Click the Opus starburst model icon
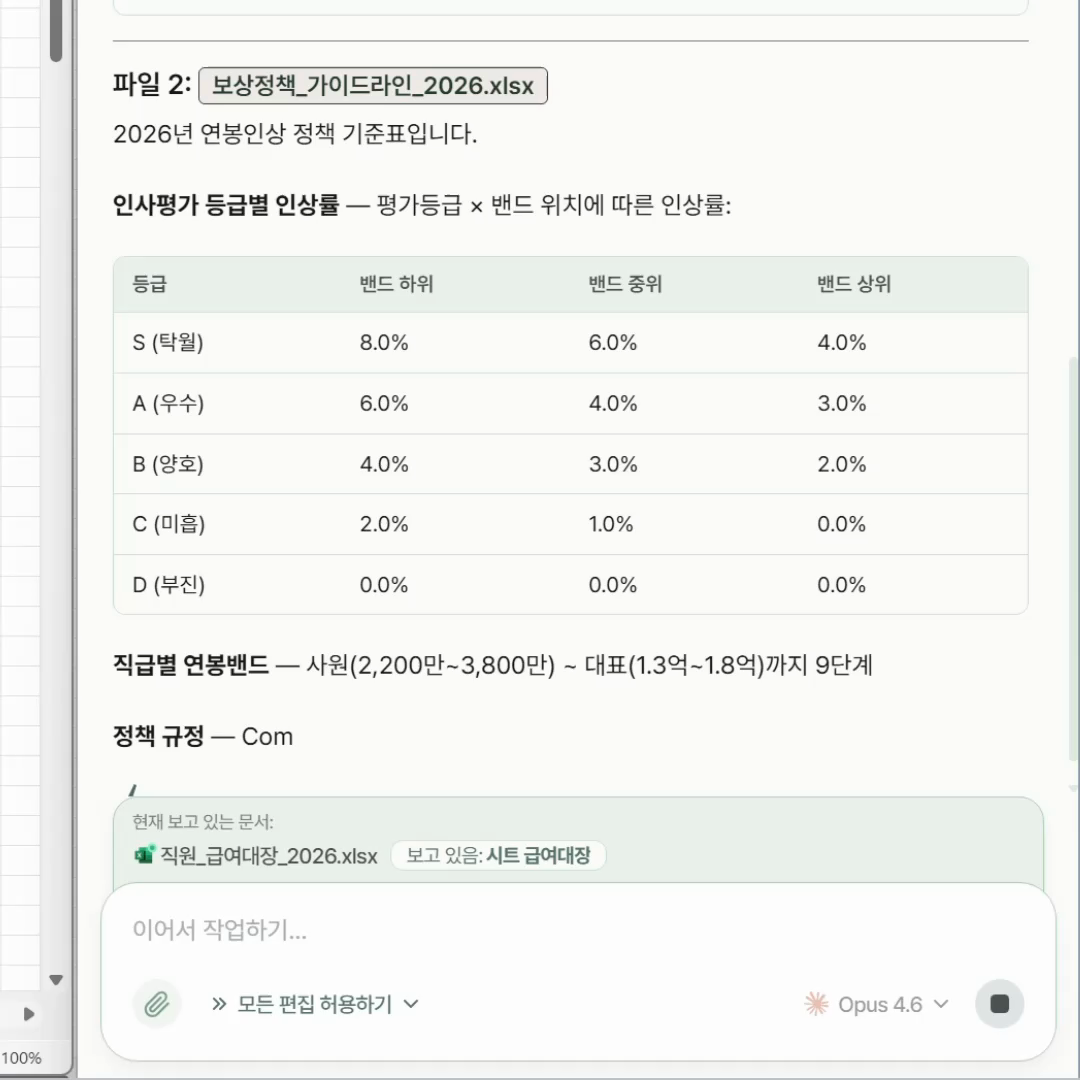The height and width of the screenshot is (1080, 1080). tap(817, 1004)
